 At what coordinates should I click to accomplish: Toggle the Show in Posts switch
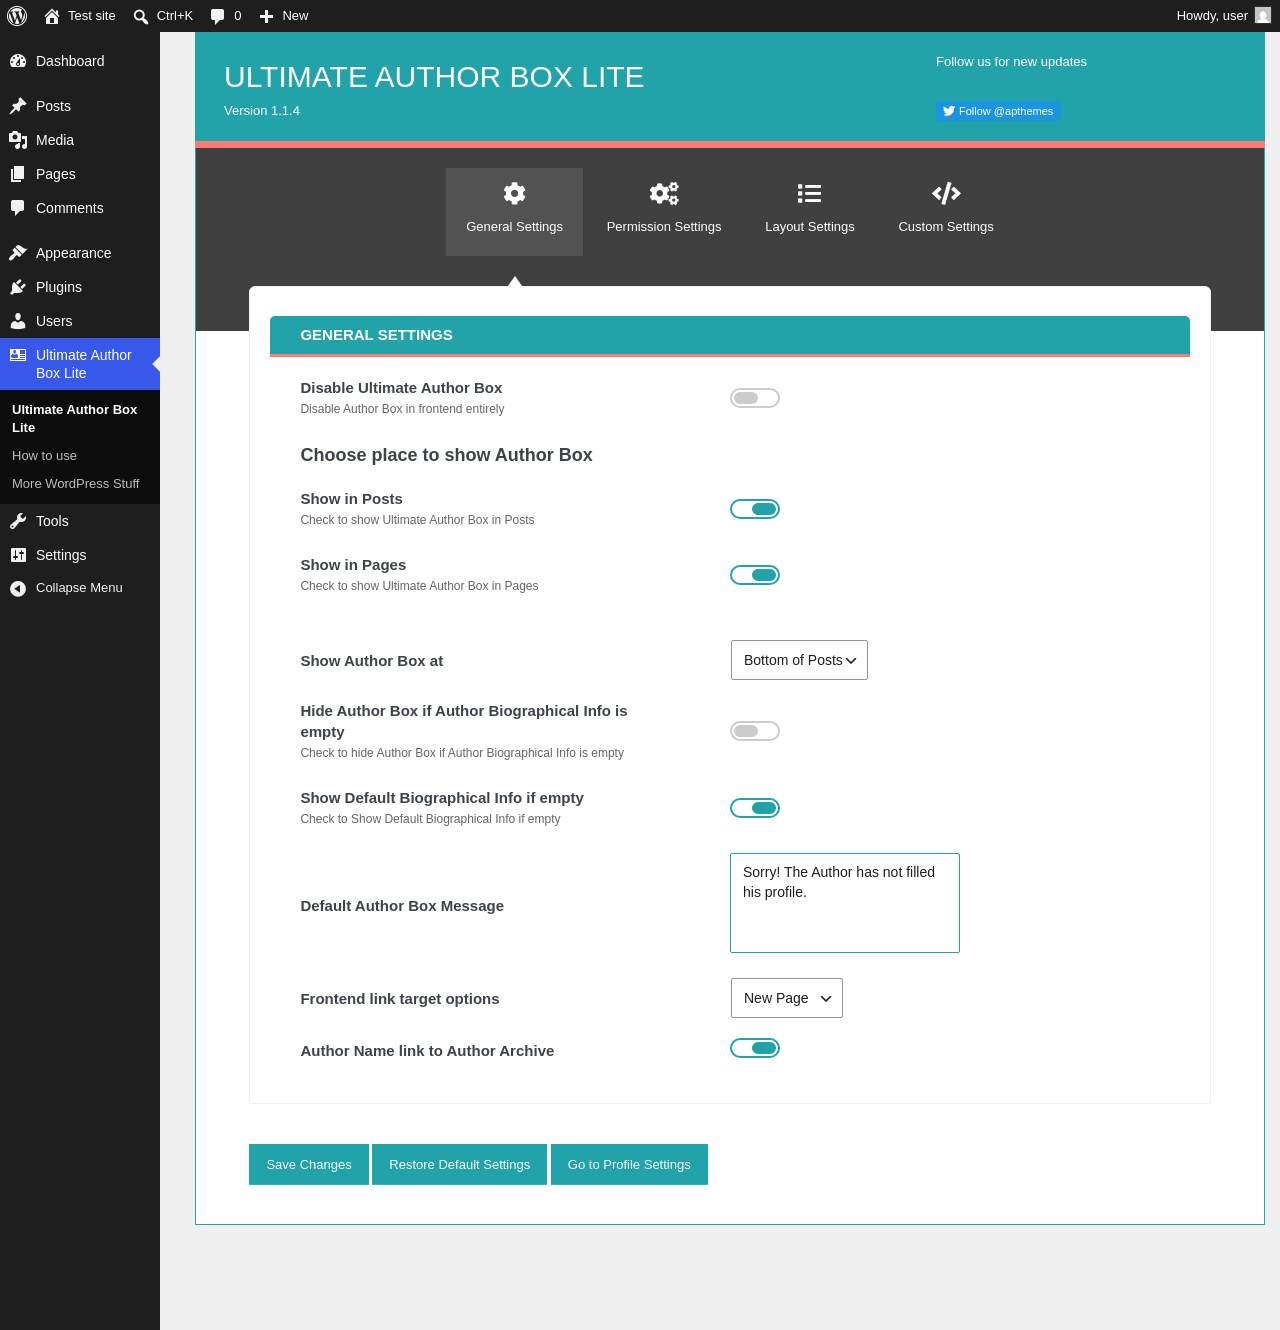tap(755, 509)
